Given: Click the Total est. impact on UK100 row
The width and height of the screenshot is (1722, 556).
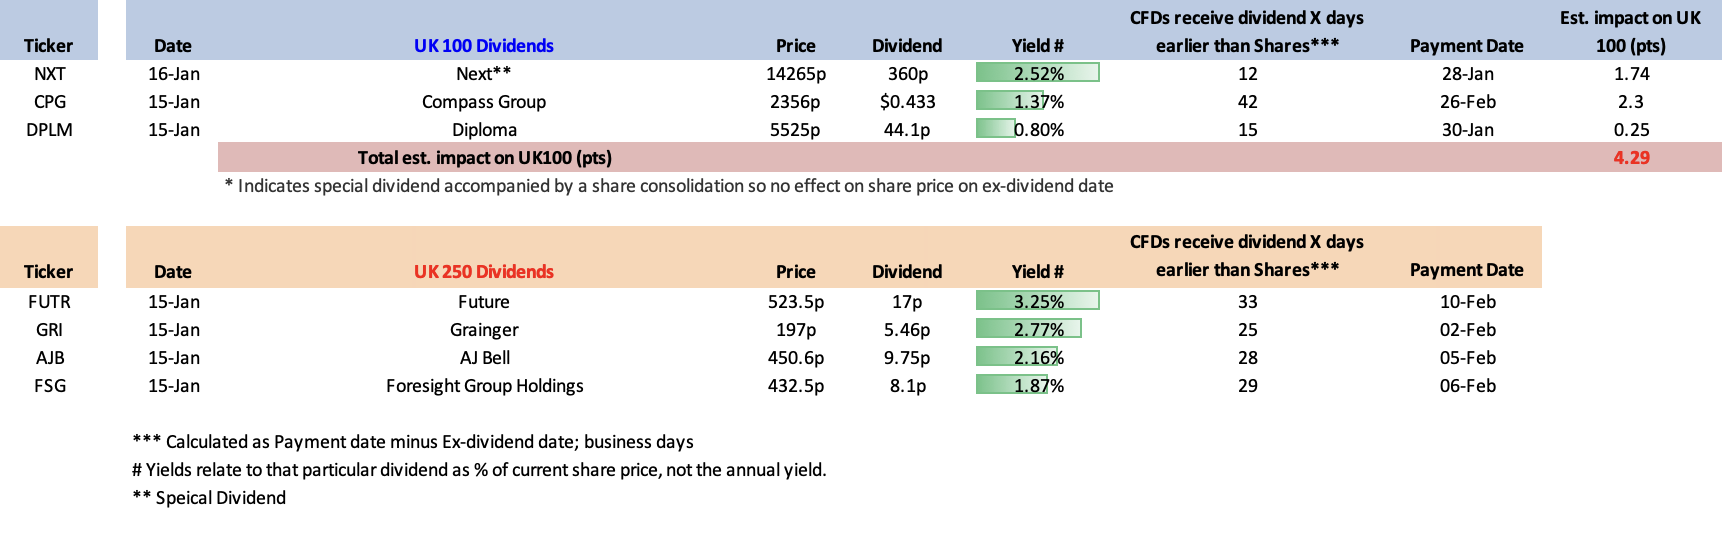Looking at the screenshot, I should (485, 158).
